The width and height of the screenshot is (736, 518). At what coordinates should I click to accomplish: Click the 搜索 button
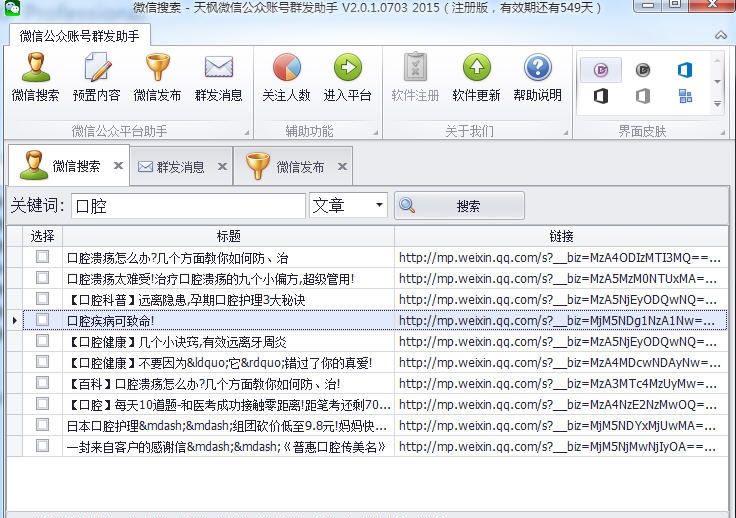coord(460,206)
